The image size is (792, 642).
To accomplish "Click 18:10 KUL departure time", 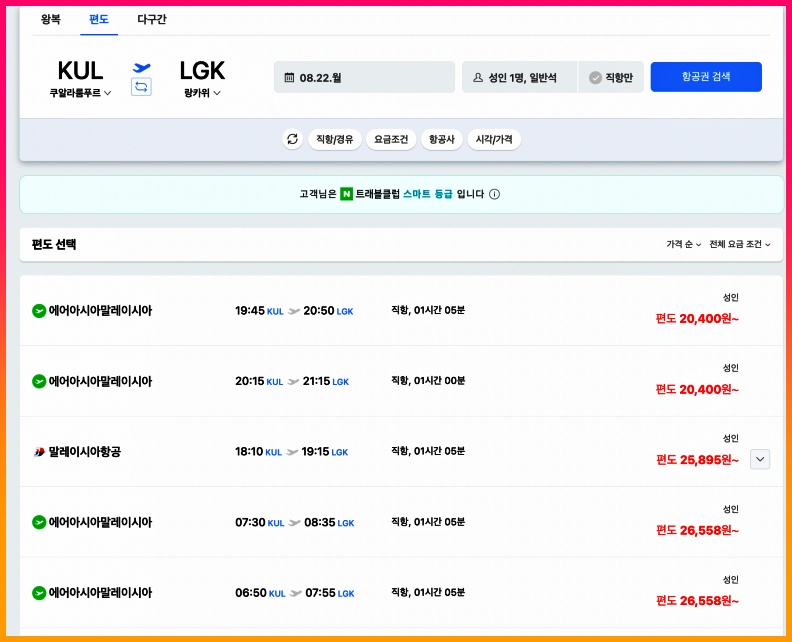I will pyautogui.click(x=258, y=452).
